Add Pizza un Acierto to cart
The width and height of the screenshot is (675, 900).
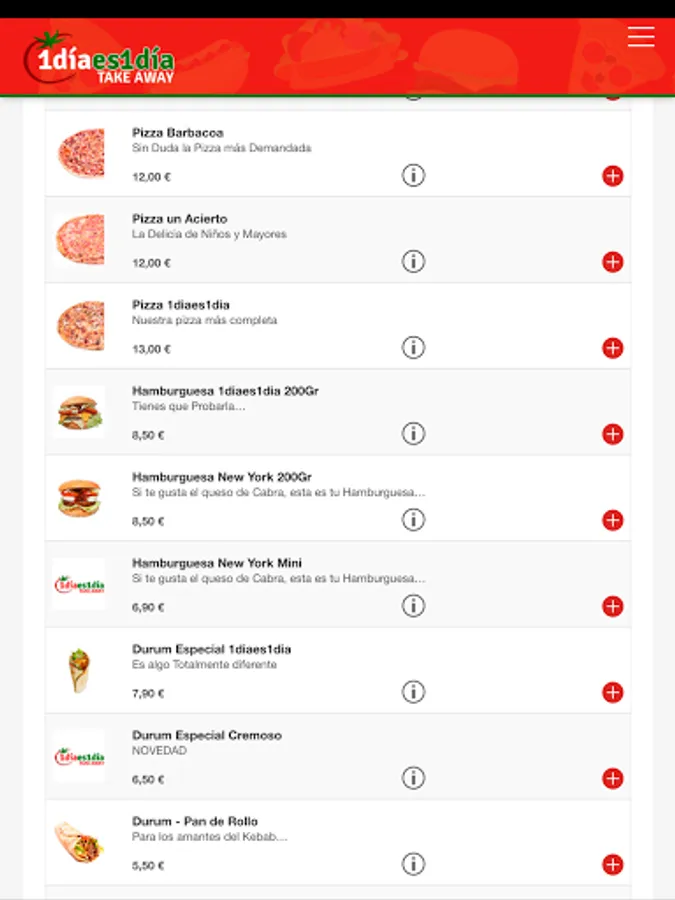(x=613, y=262)
